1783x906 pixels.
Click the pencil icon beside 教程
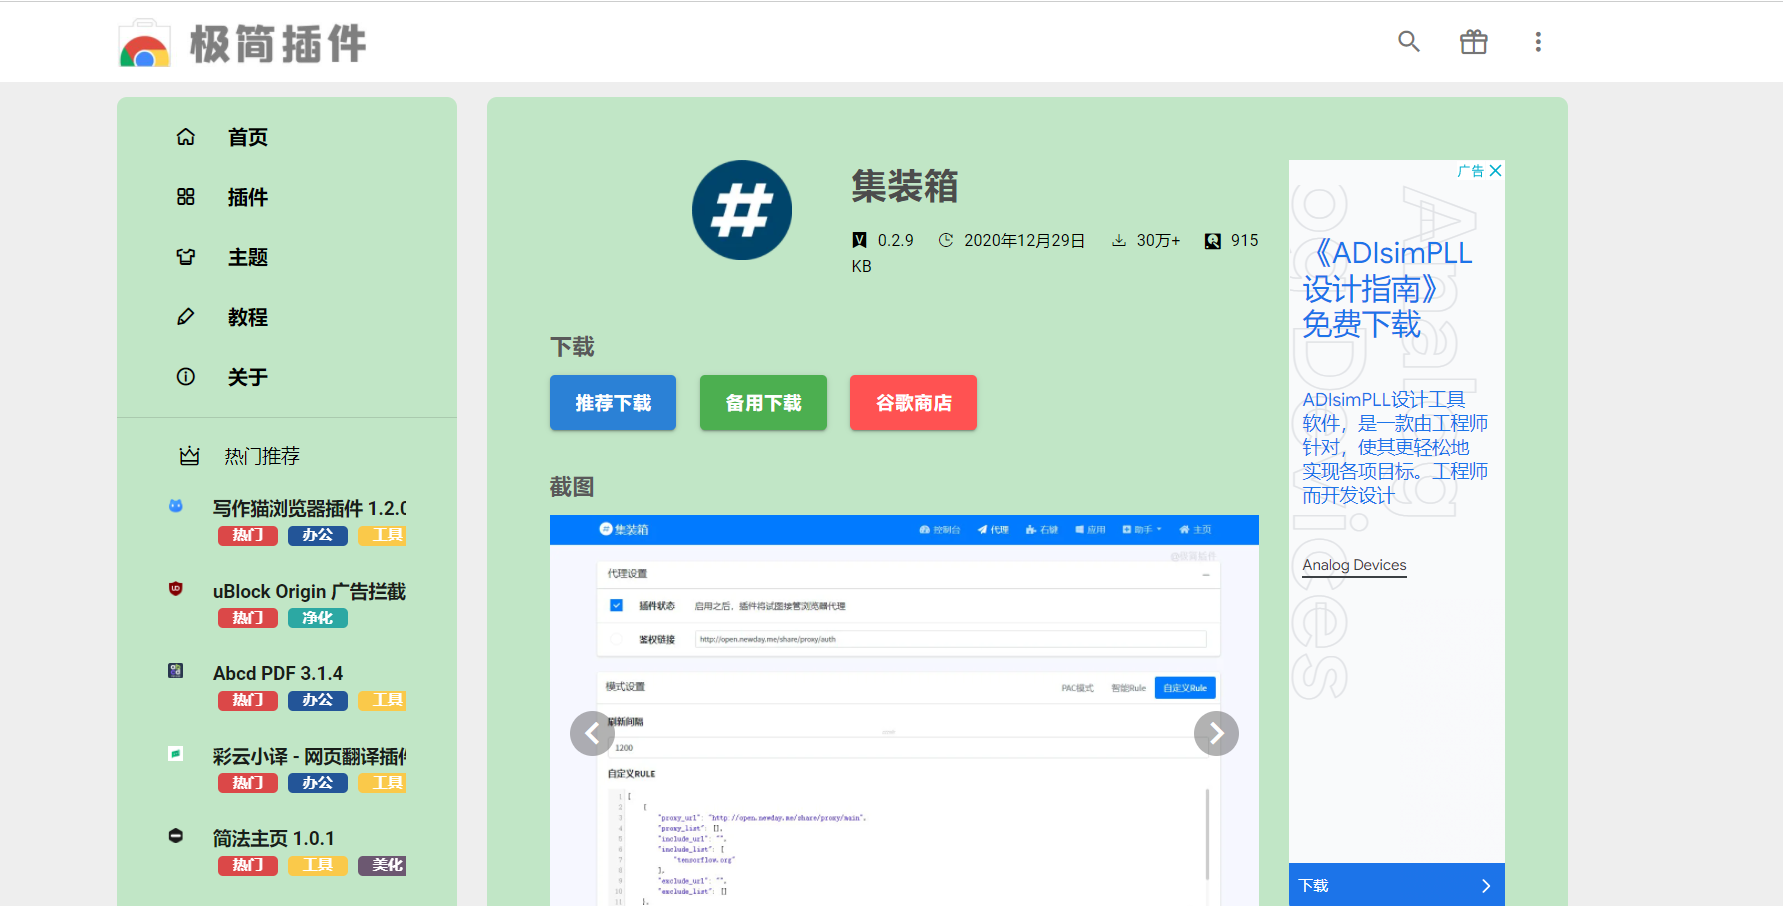(x=186, y=317)
